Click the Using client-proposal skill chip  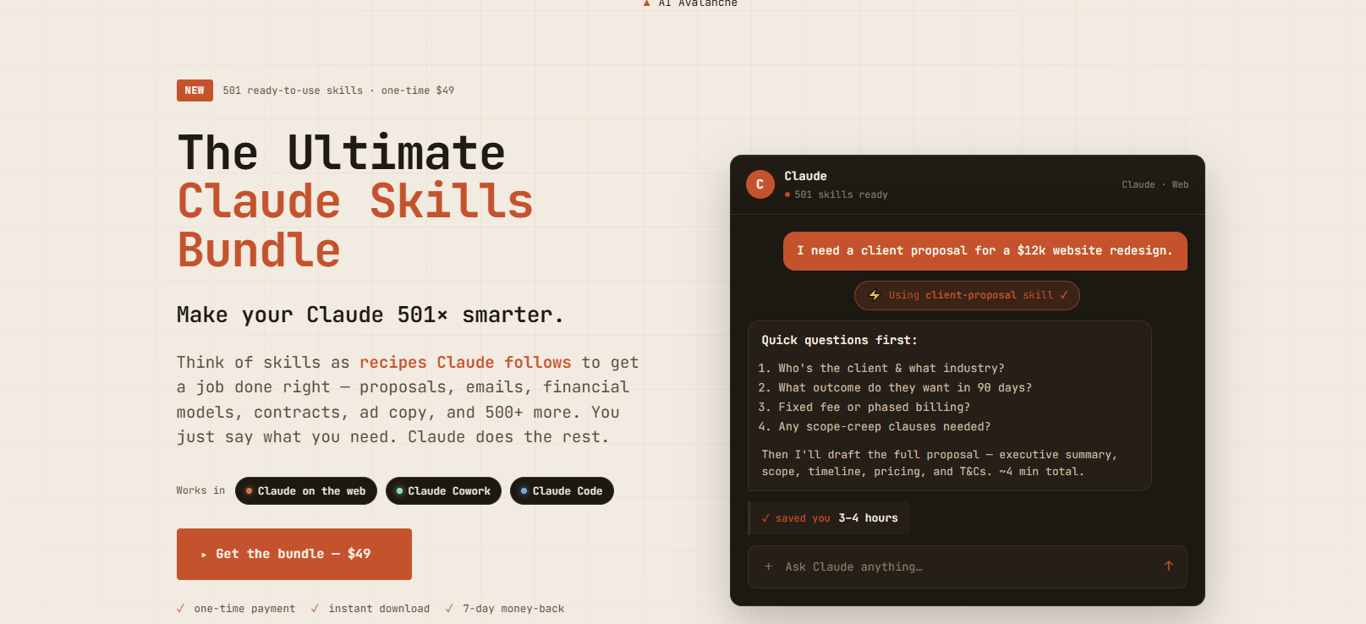pyautogui.click(x=967, y=295)
